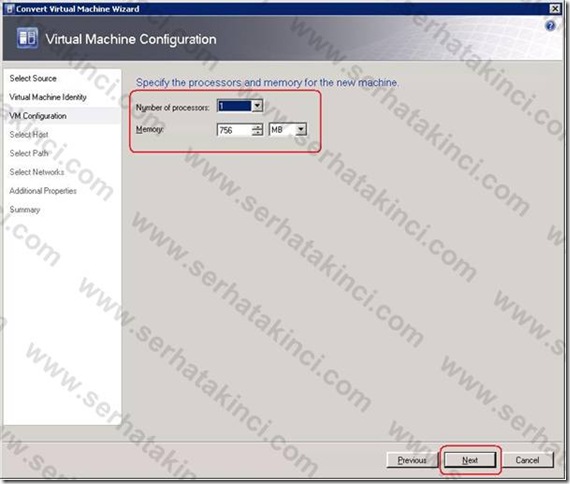Image resolution: width=570 pixels, height=484 pixels.
Task: Go to the Select Source step
Action: [x=33, y=78]
